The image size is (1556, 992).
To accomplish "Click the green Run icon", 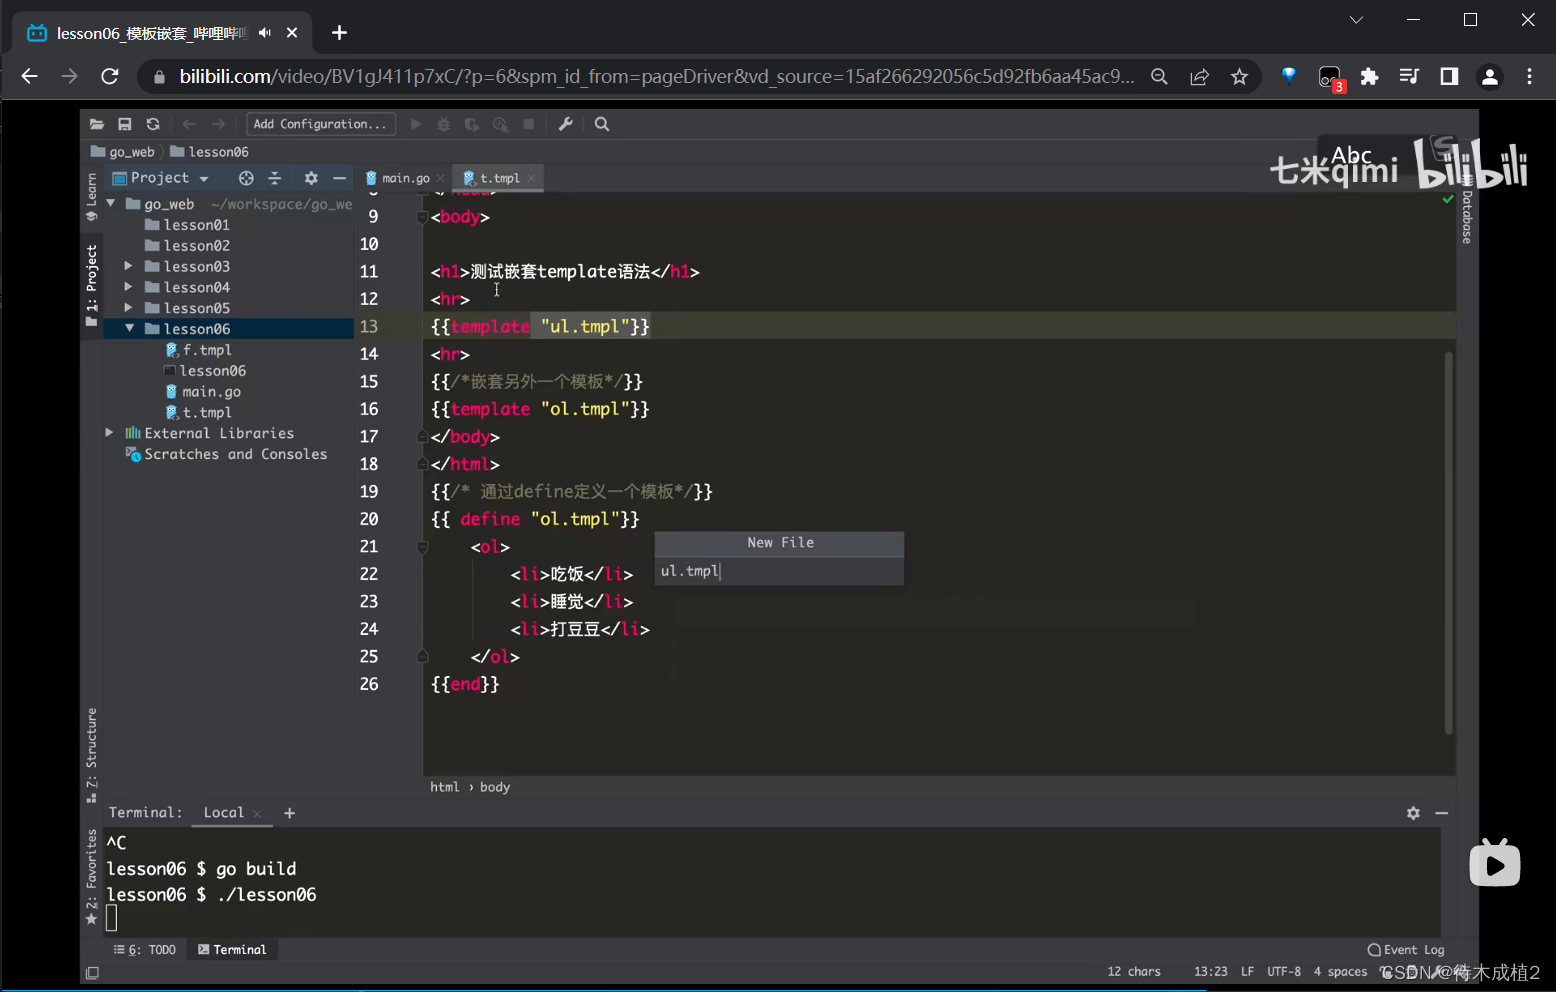I will (x=416, y=124).
